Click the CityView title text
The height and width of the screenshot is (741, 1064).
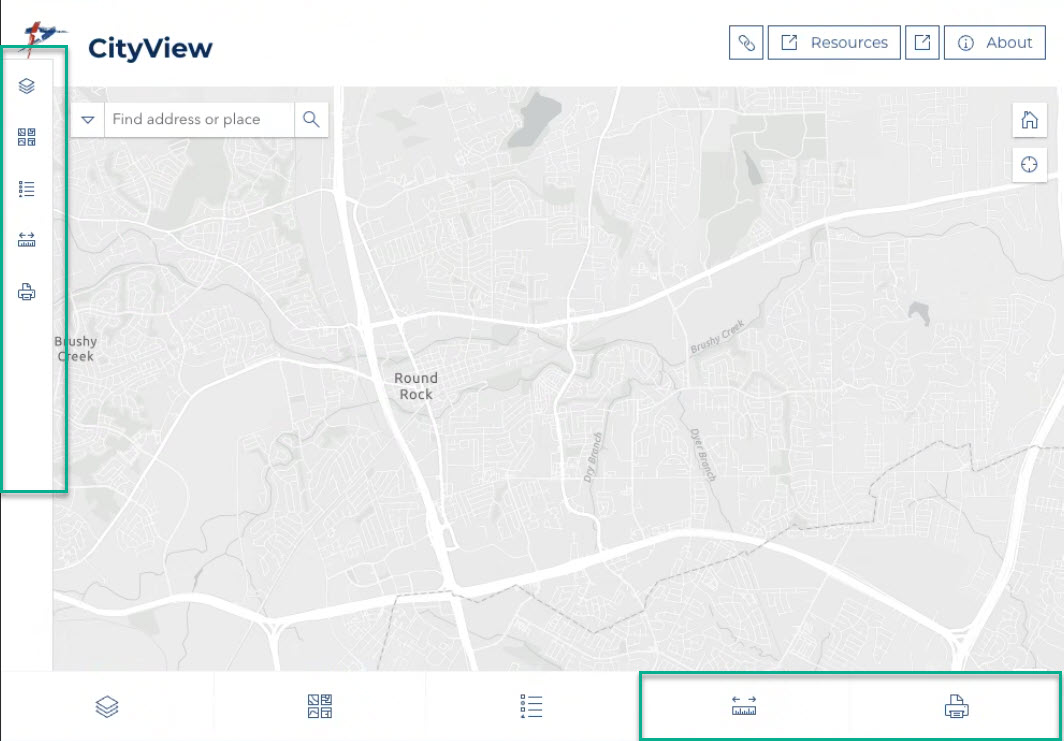[x=150, y=48]
